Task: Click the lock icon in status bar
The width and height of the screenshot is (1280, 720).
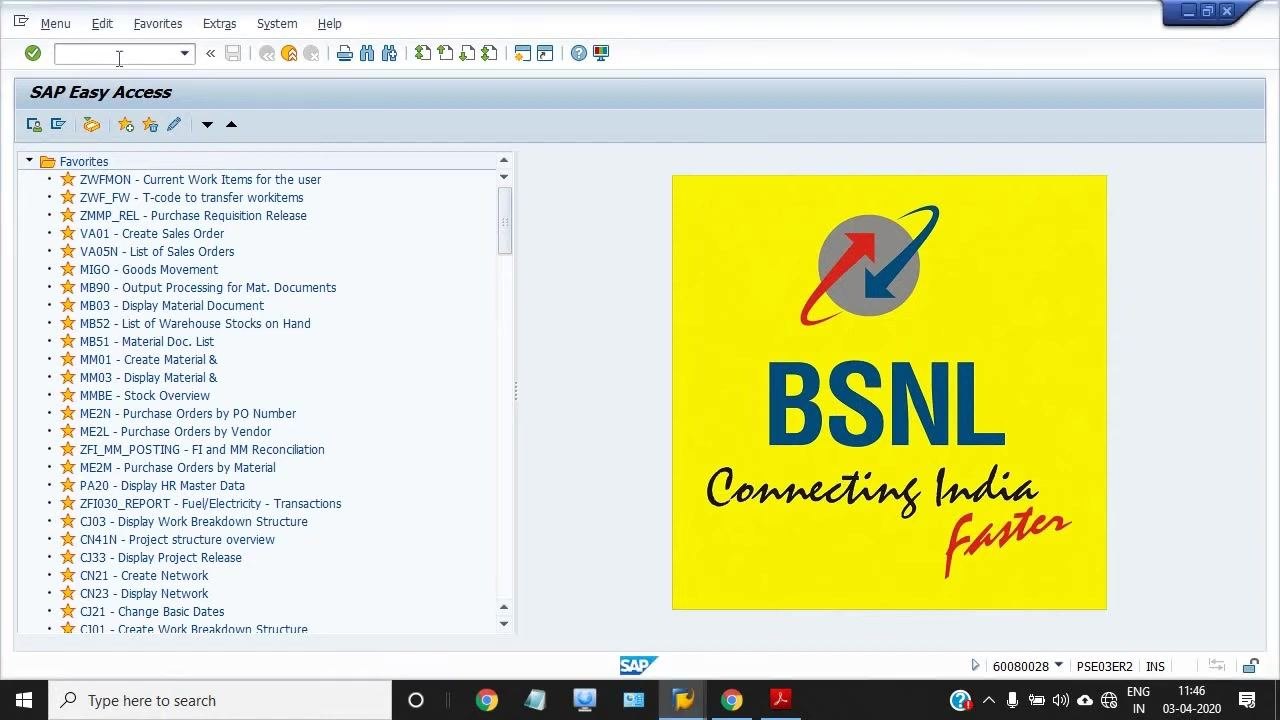Action: pos(1250,666)
